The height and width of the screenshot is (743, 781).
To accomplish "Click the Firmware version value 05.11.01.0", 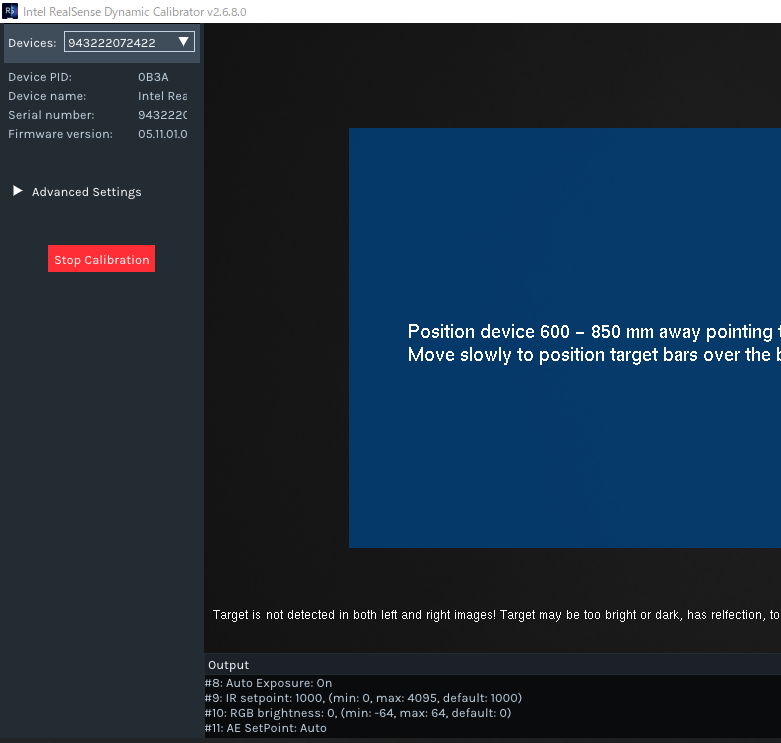I will pyautogui.click(x=162, y=134).
